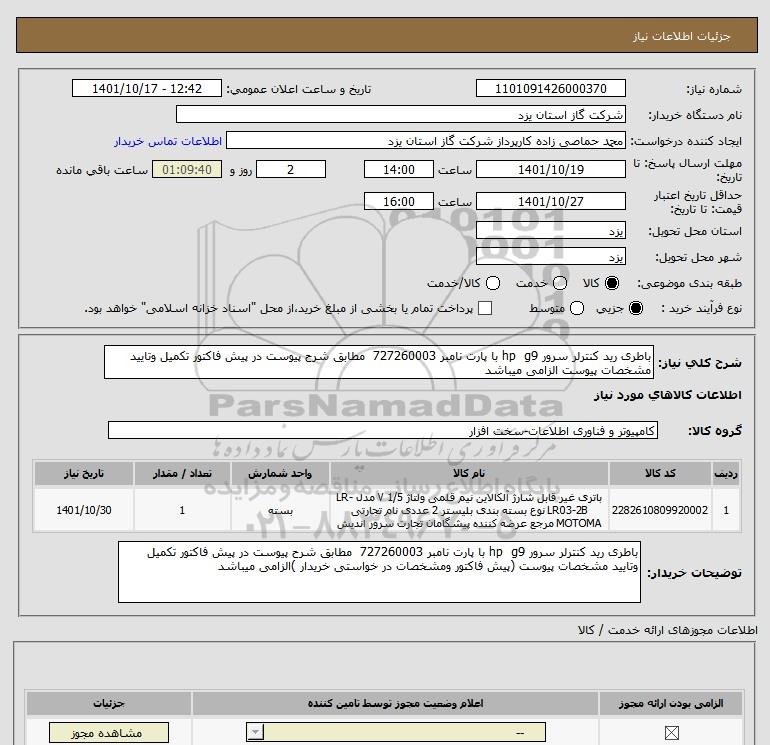Click the کد کالا column header
The height and width of the screenshot is (745, 770).
click(660, 473)
